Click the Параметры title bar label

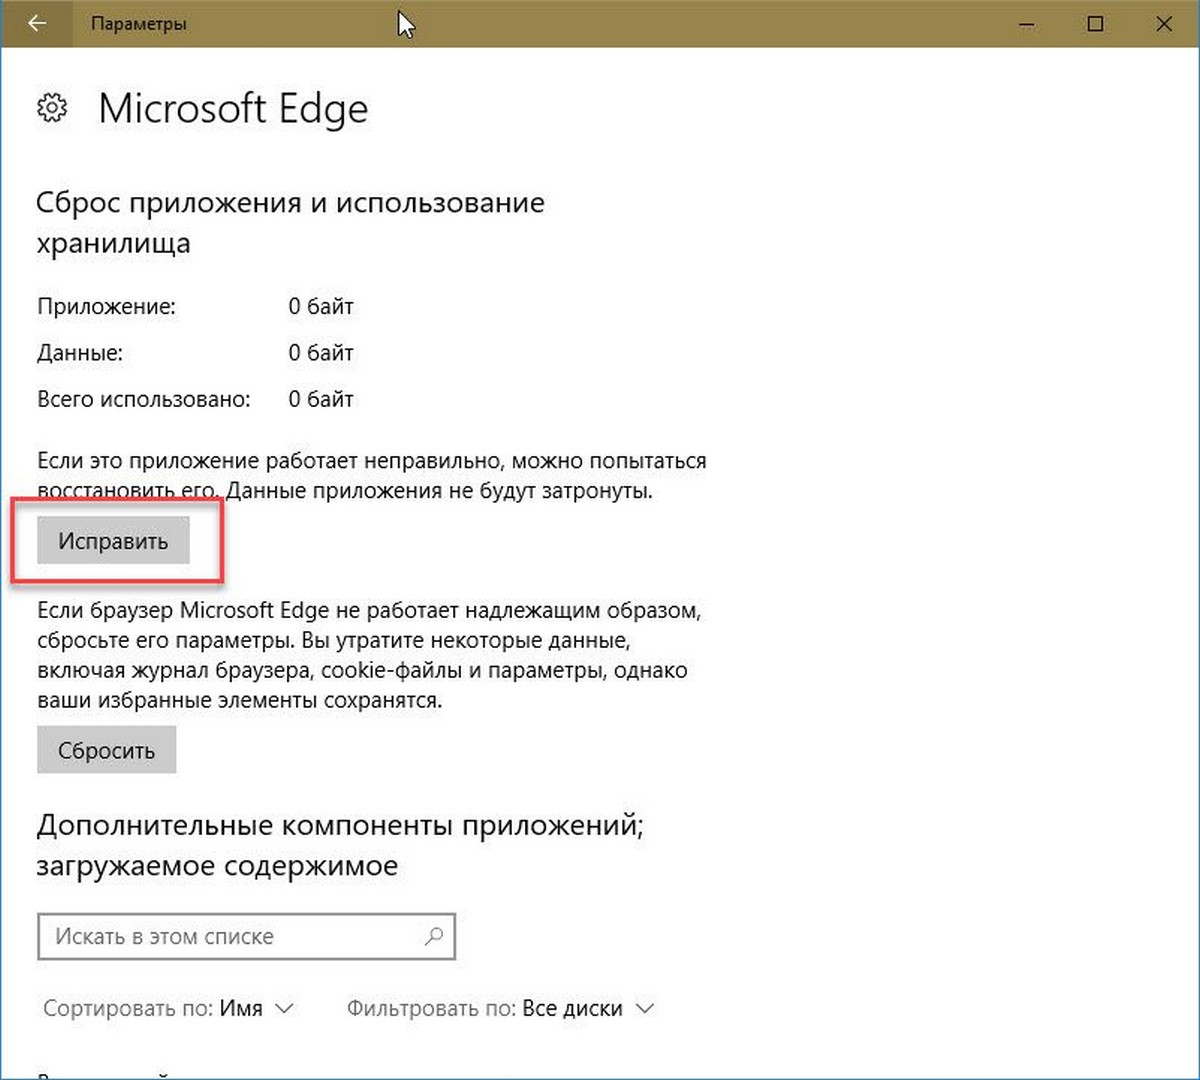click(138, 23)
